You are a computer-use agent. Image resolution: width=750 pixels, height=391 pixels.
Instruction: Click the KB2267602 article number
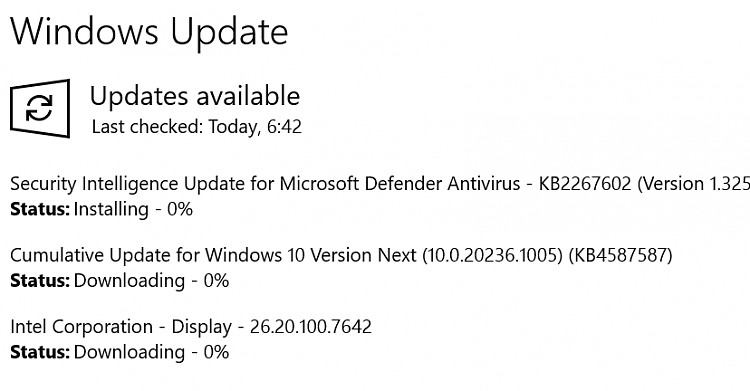[x=585, y=184]
